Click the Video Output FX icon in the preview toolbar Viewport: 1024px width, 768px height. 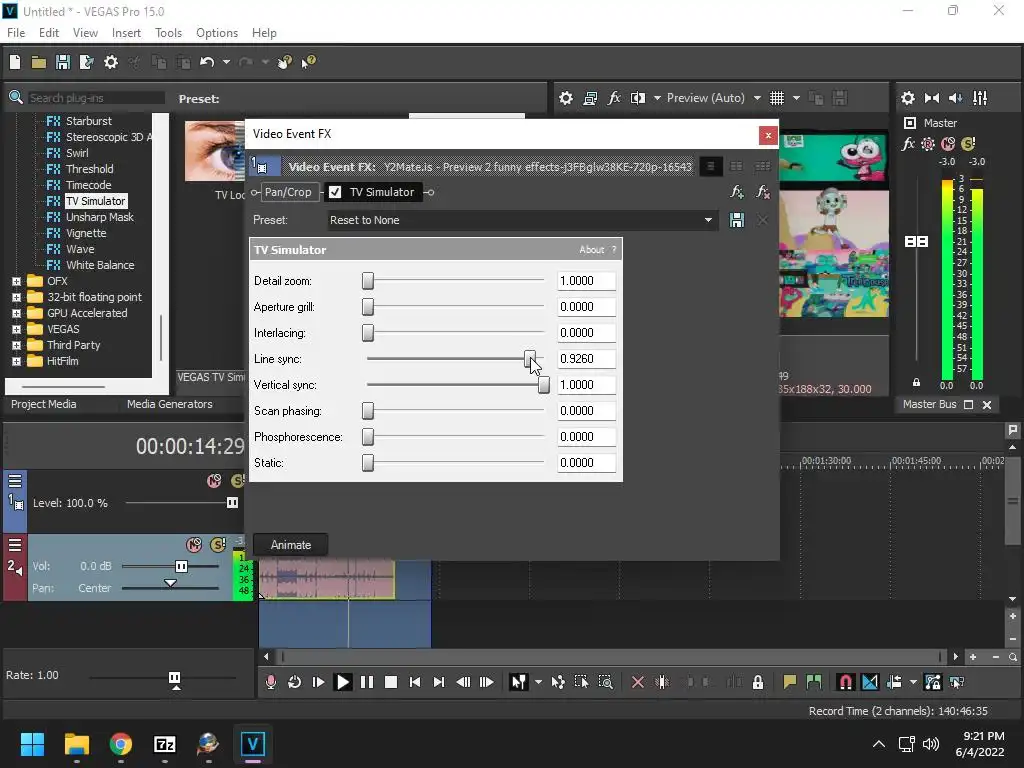click(x=614, y=98)
